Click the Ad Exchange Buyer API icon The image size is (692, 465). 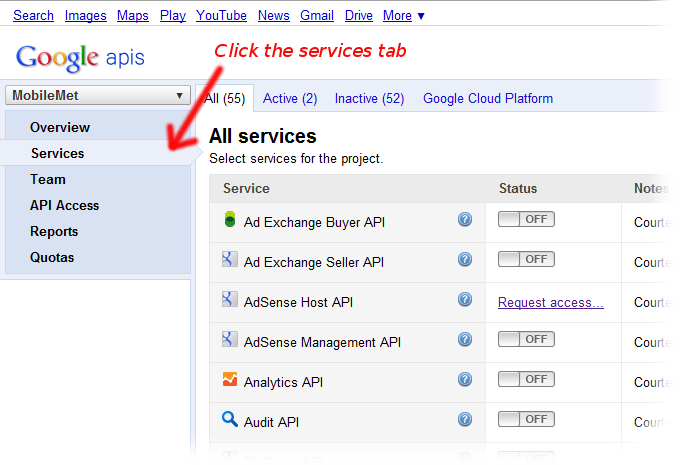click(230, 221)
